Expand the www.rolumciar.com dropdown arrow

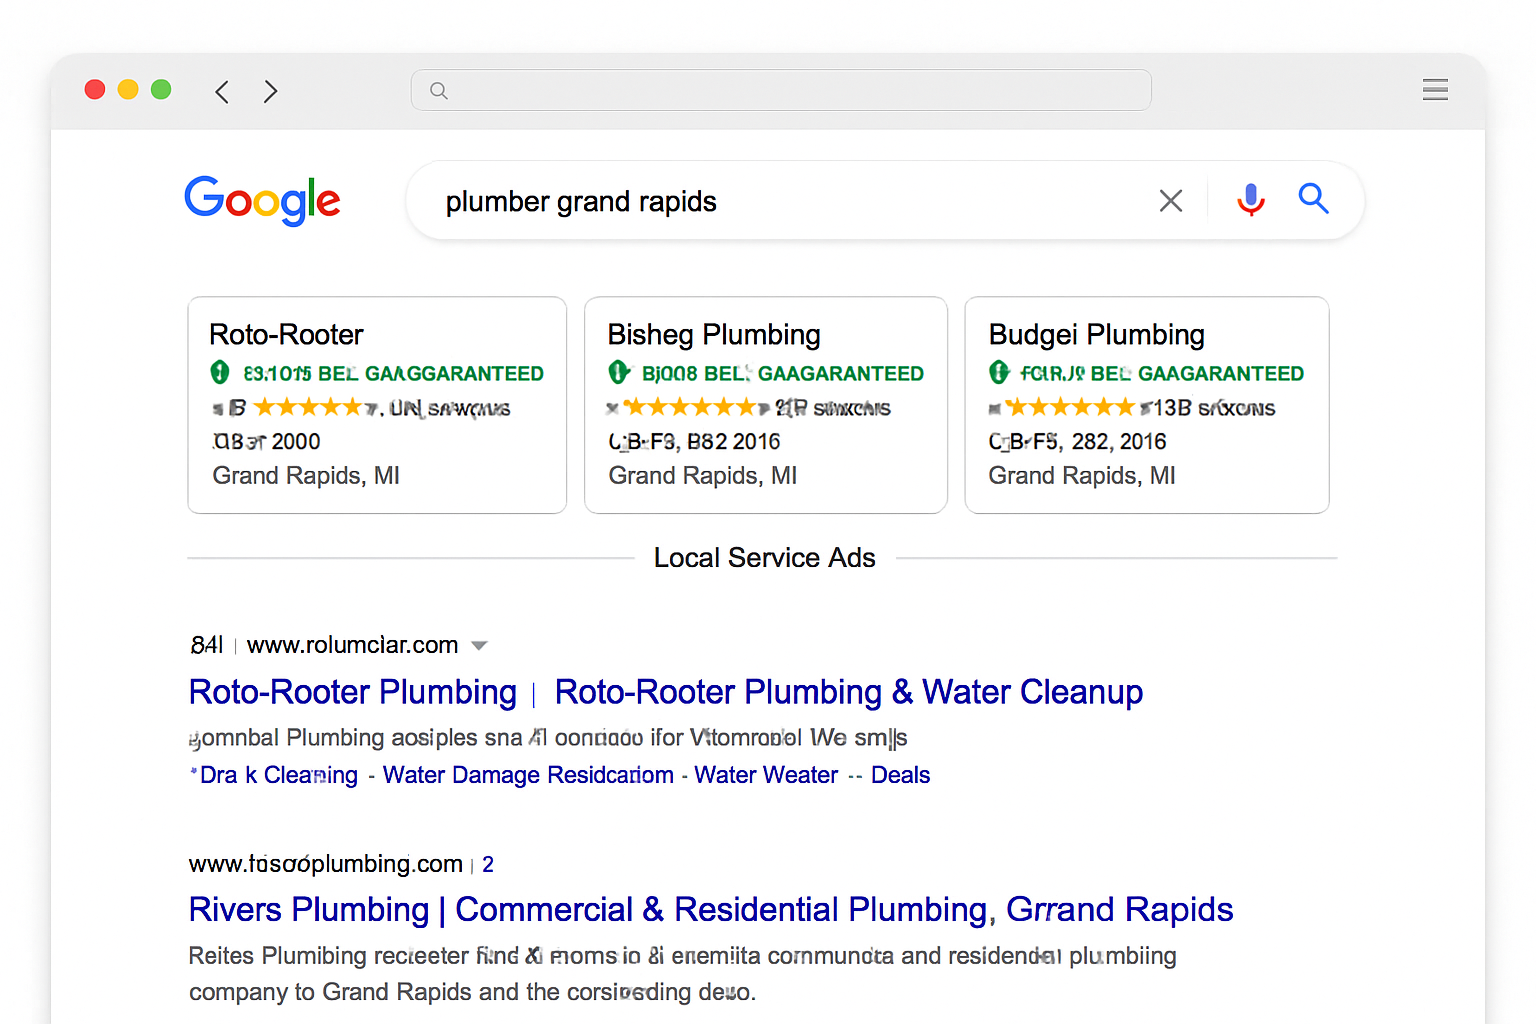(x=479, y=646)
